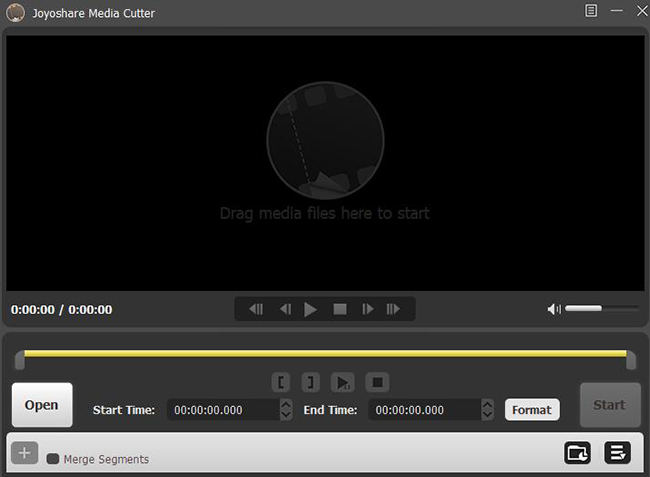Image resolution: width=650 pixels, height=477 pixels.
Task: Mute the volume speaker icon
Action: tap(554, 309)
